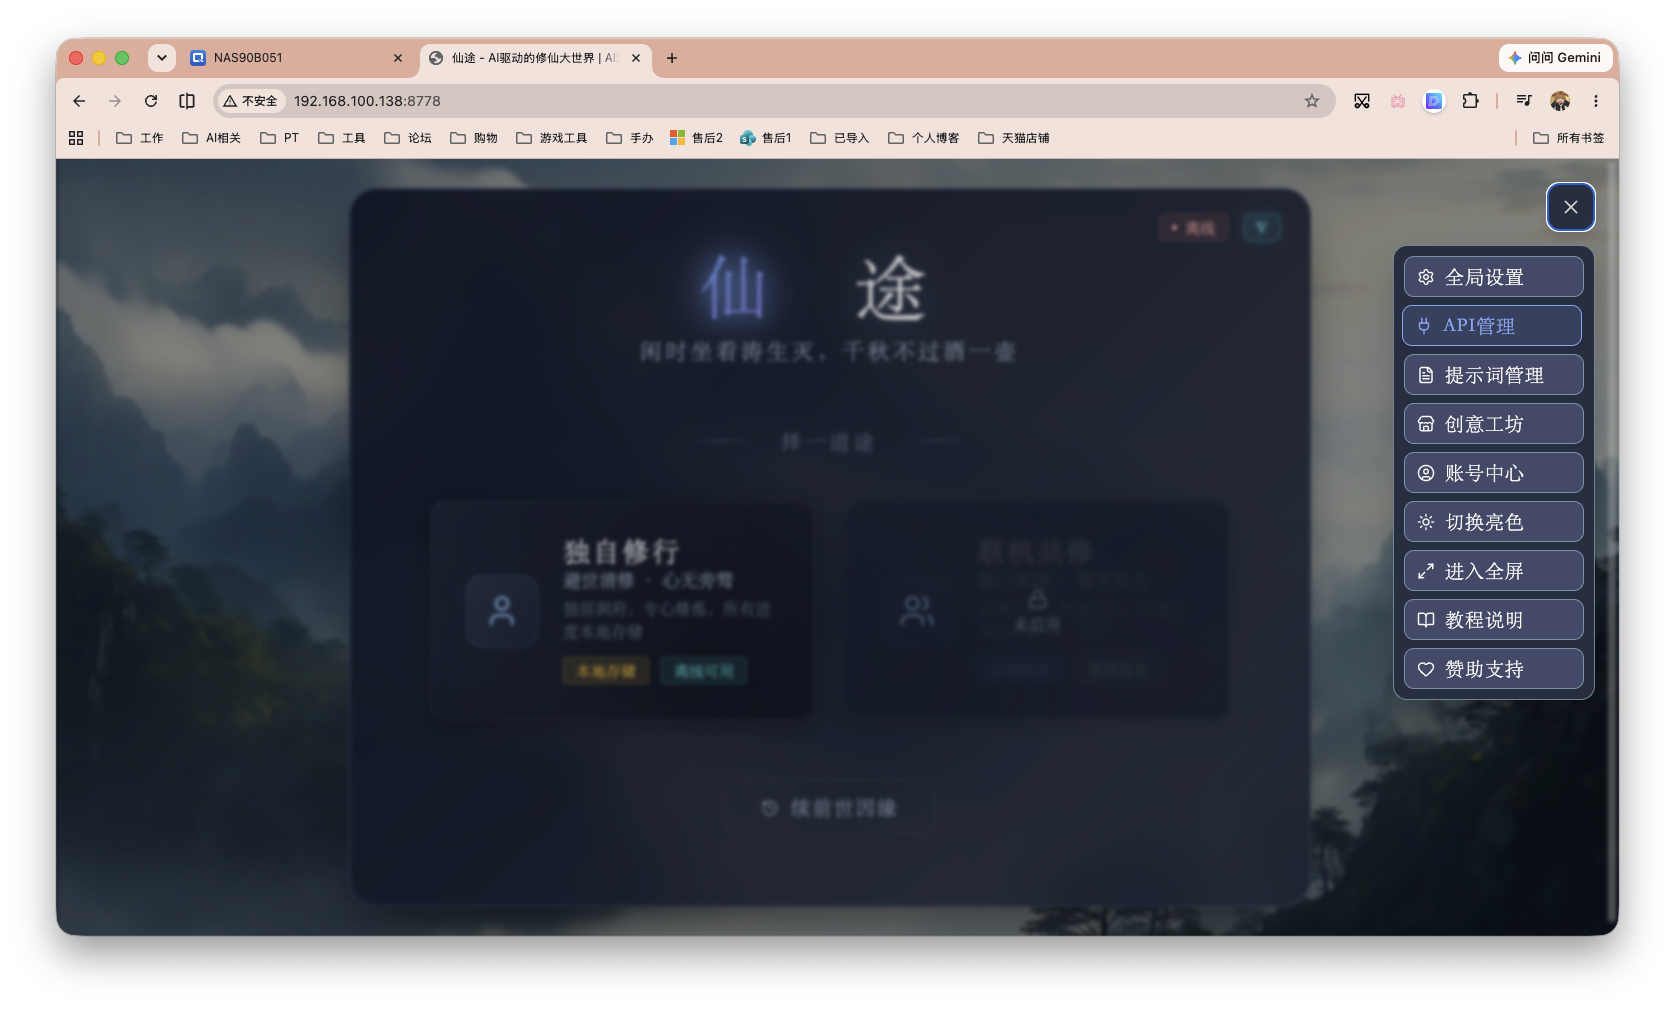Close the side menu with X button
Viewport: 1675px width, 1010px height.
pos(1570,207)
